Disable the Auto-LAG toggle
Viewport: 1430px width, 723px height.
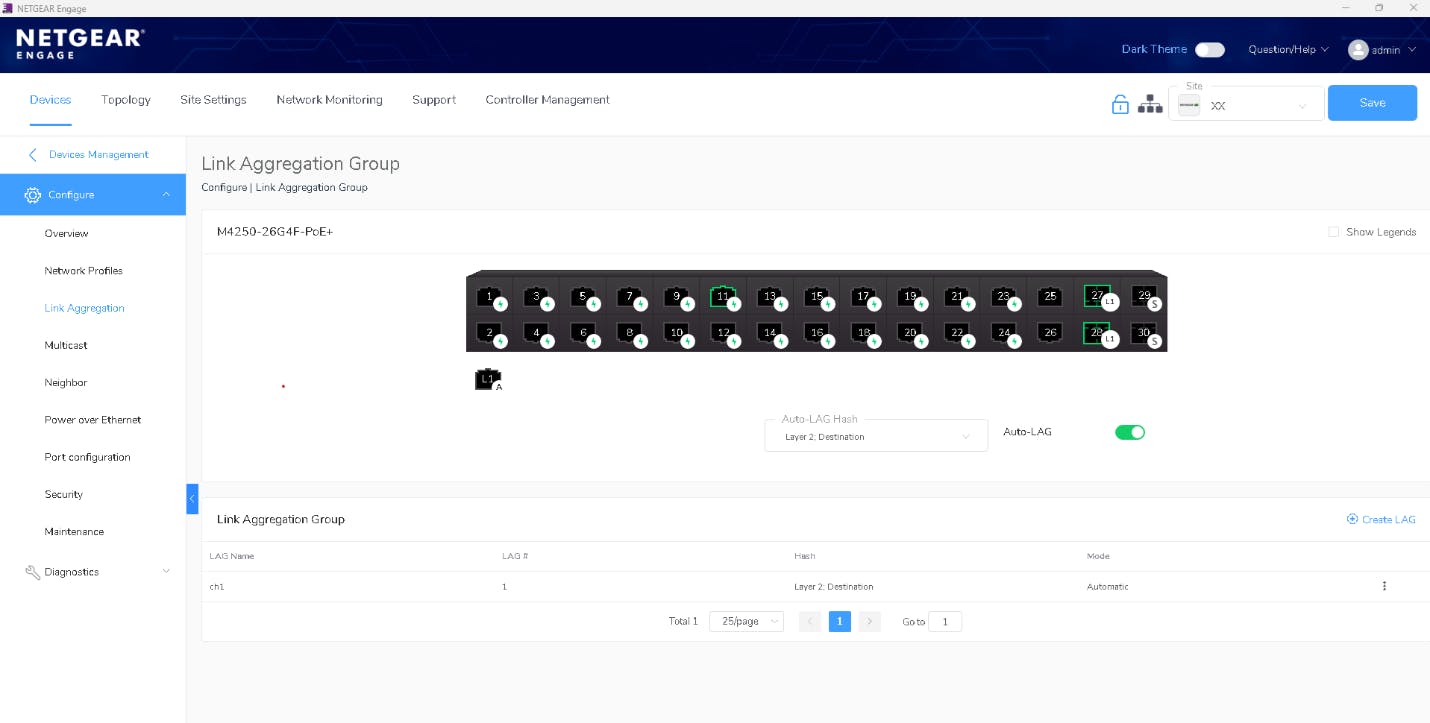(1129, 432)
